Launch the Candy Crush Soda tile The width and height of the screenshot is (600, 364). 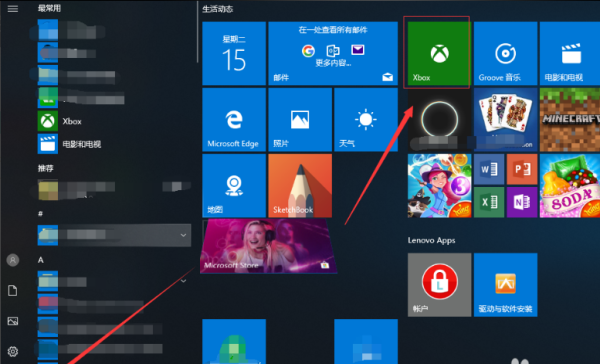pos(570,186)
